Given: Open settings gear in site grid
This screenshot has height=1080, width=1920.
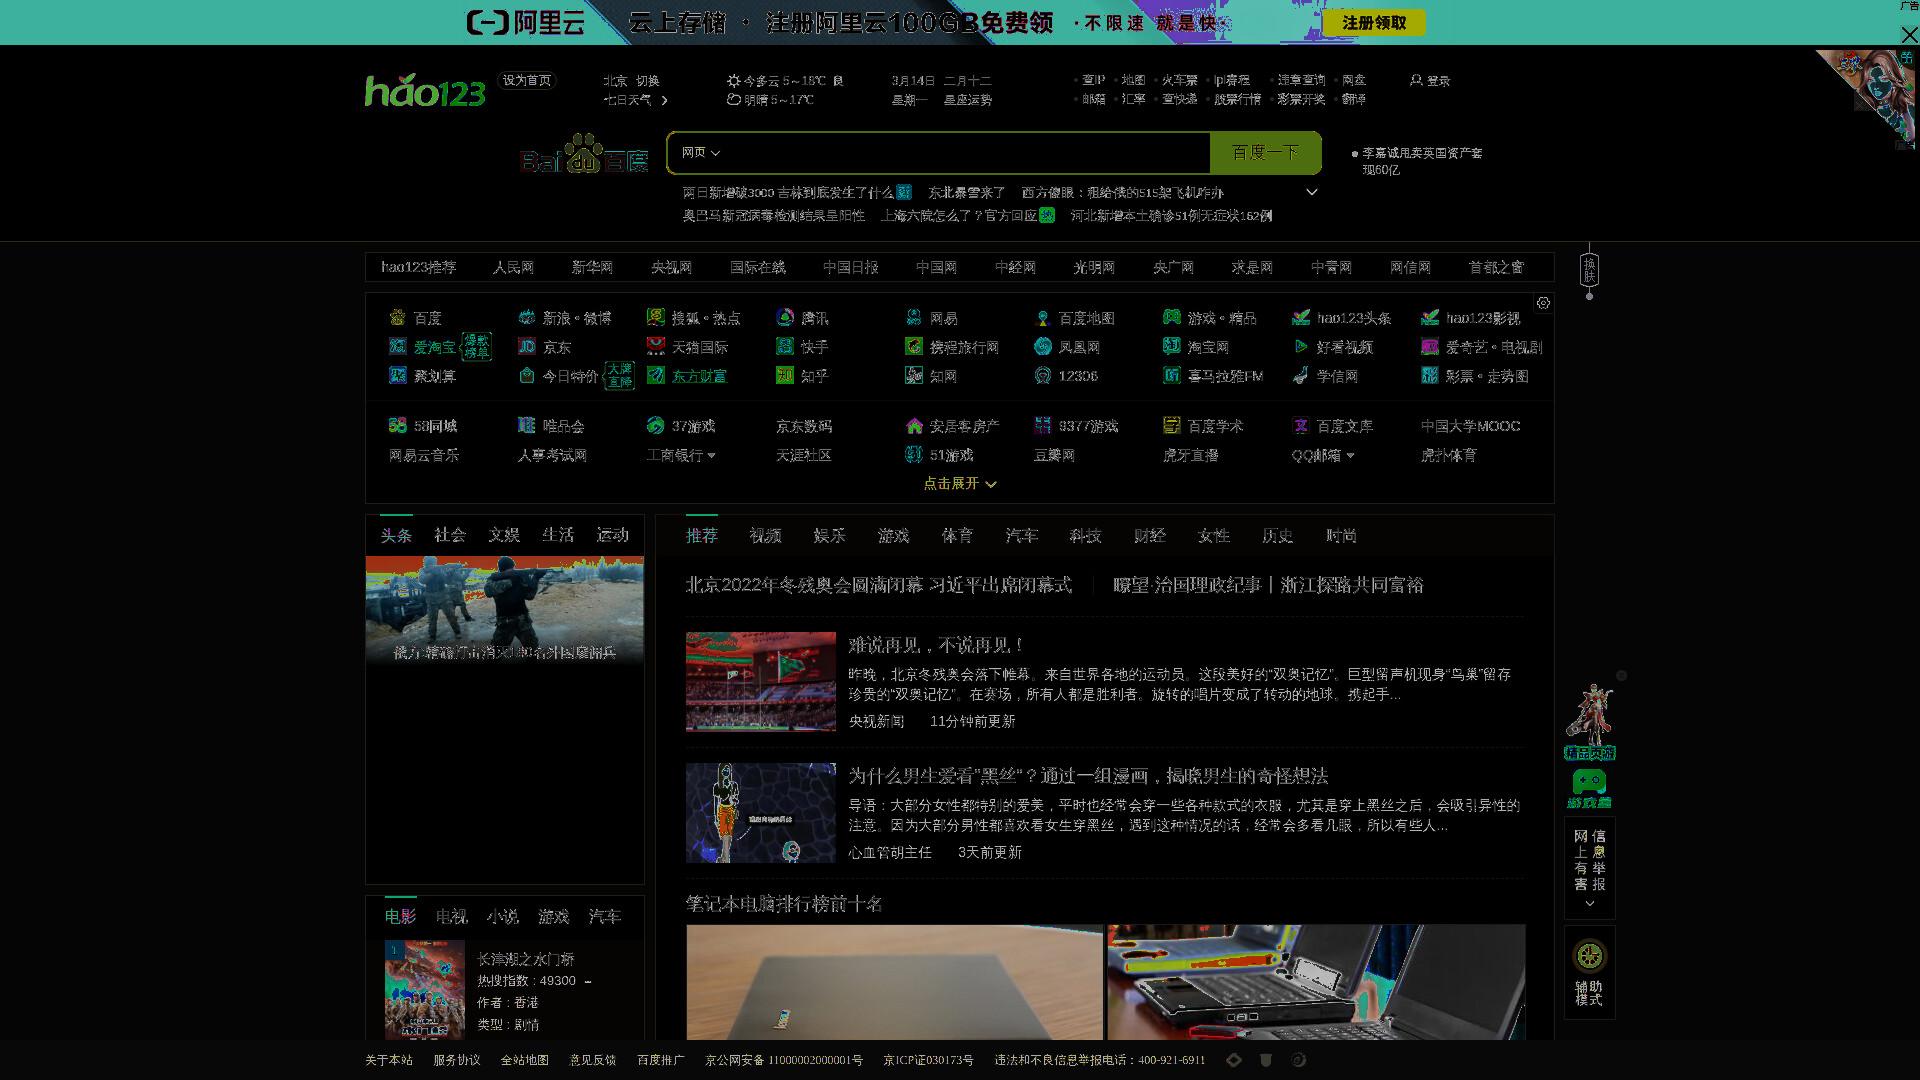Looking at the screenshot, I should 1543,303.
